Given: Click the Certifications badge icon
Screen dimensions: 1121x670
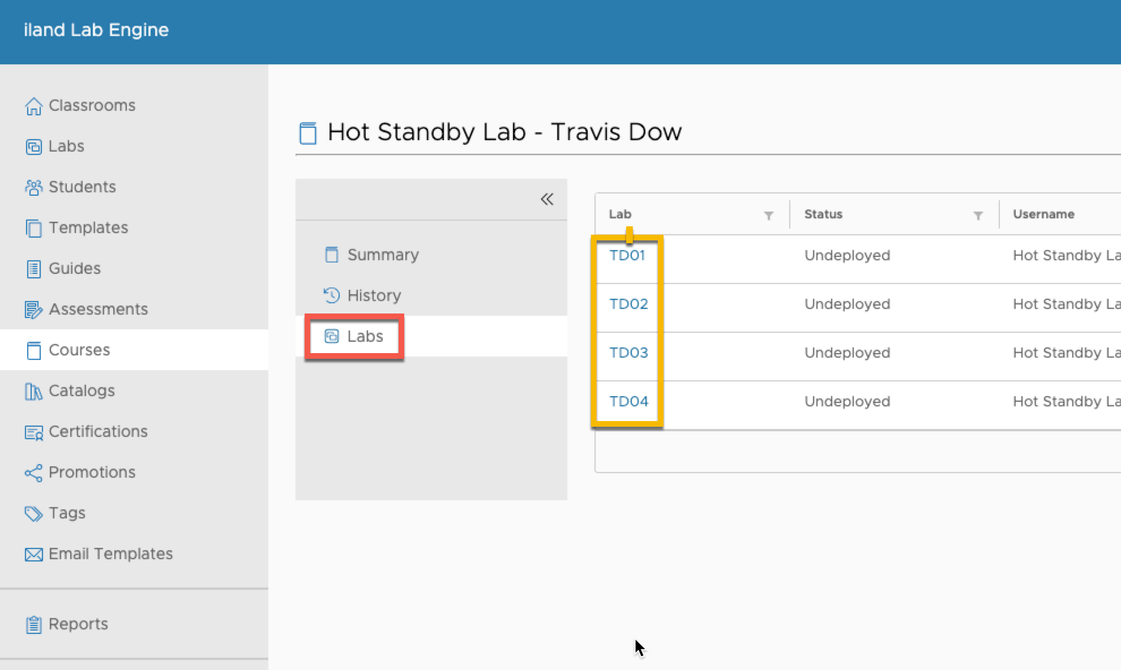Looking at the screenshot, I should pos(34,432).
